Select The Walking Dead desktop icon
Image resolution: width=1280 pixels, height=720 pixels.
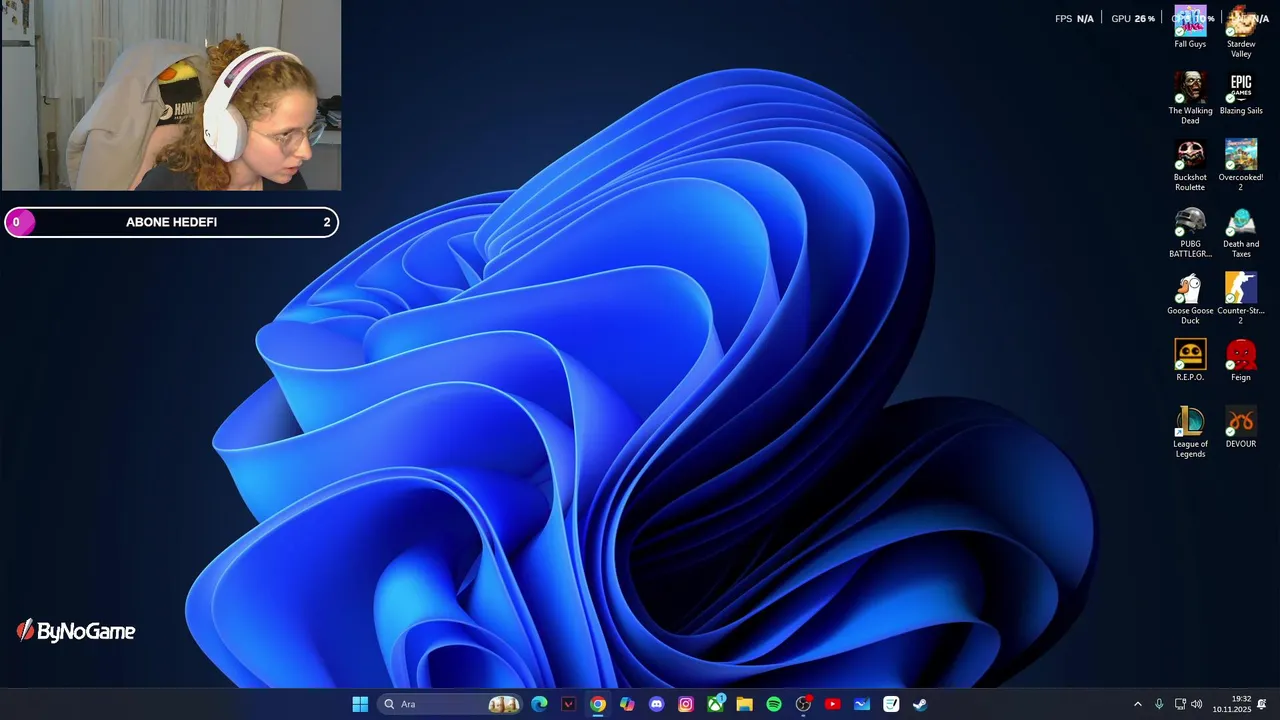(x=1190, y=98)
